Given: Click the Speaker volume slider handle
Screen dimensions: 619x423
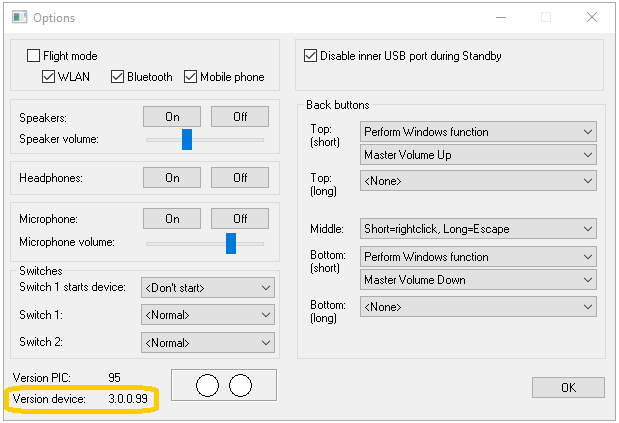Looking at the screenshot, I should point(187,139).
